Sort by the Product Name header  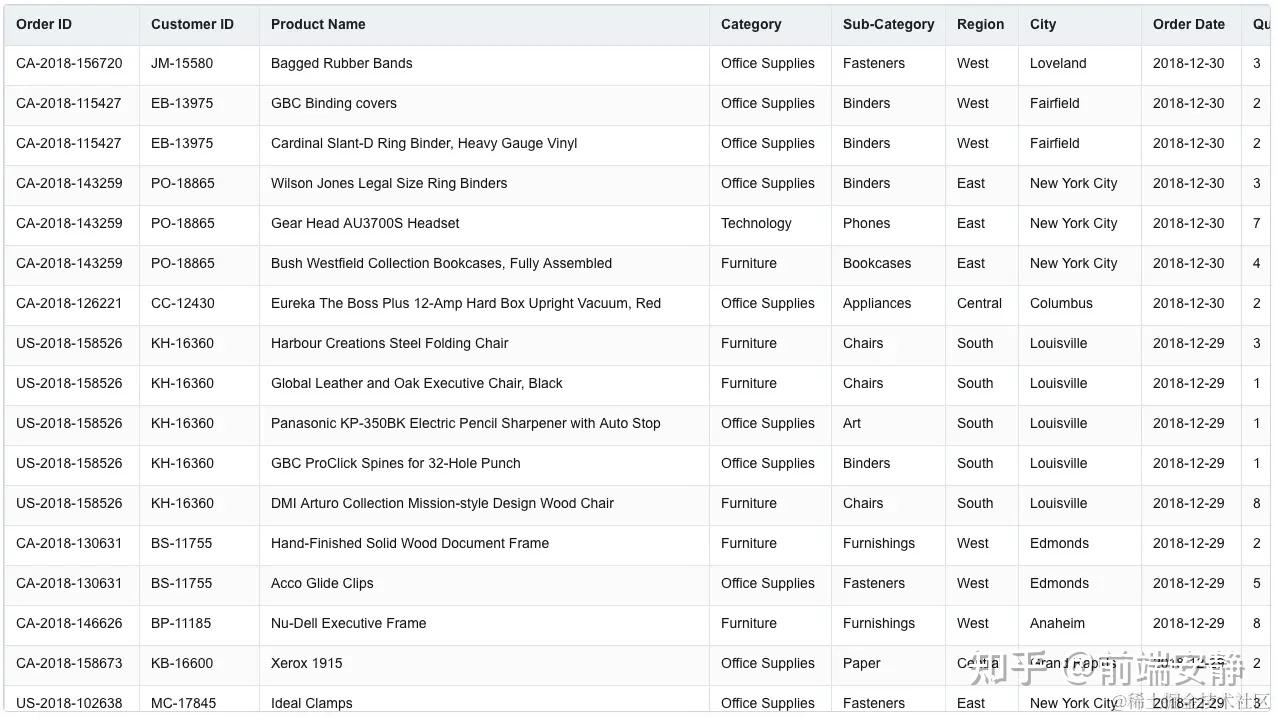[x=318, y=24]
